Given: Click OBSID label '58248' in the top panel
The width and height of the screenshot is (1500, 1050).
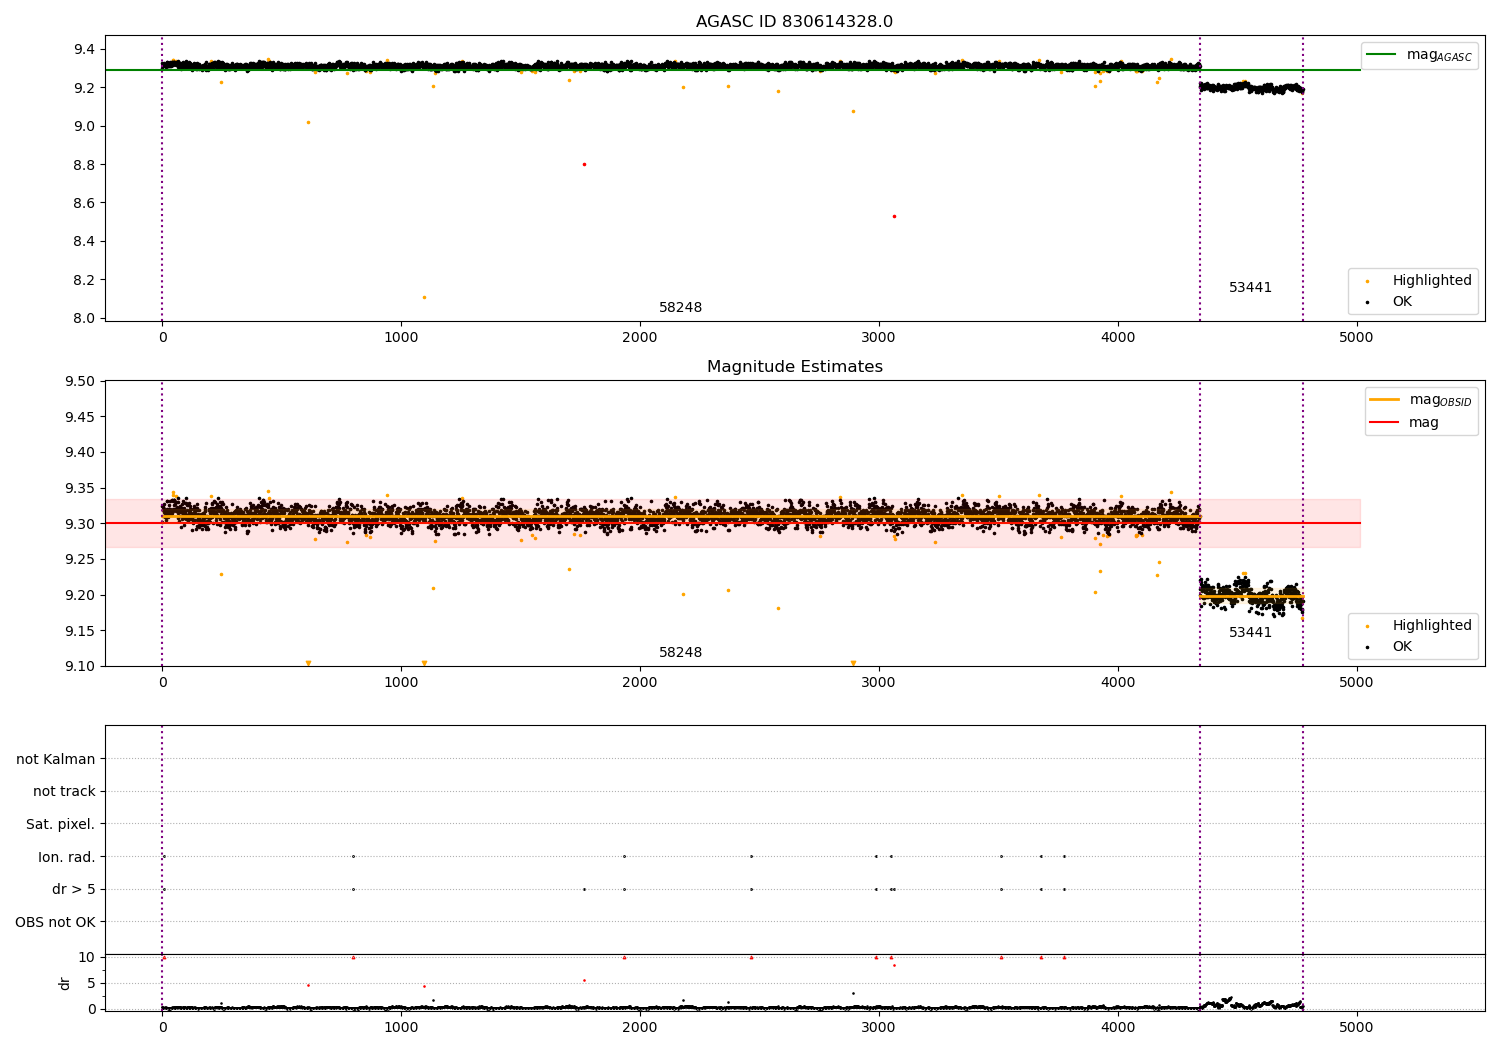Looking at the screenshot, I should pos(680,308).
